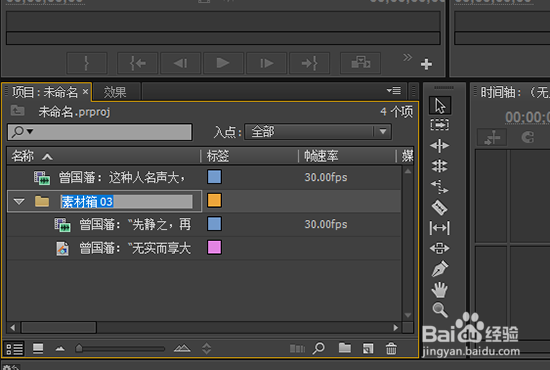
Task: Switch to the 效果 tab
Action: (x=115, y=92)
